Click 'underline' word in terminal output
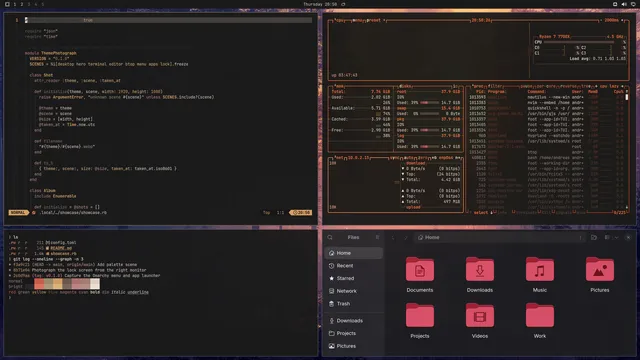The image size is (640, 360). point(138,292)
